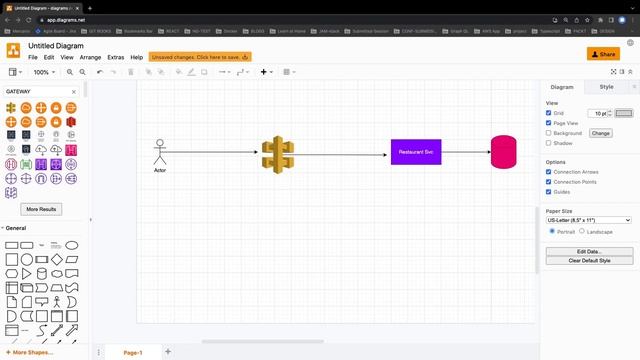This screenshot has width=640, height=360.
Task: Open the view panels dropdown in toolbar
Action: pos(16,72)
